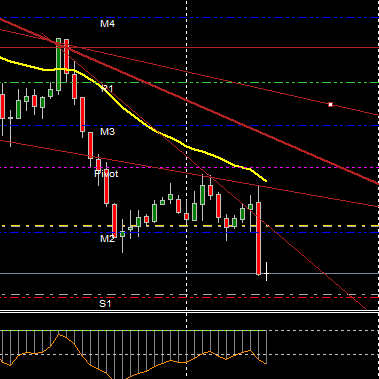This screenshot has height=379, width=379.
Task: Click the M4 pivot level label
Action: 107,24
